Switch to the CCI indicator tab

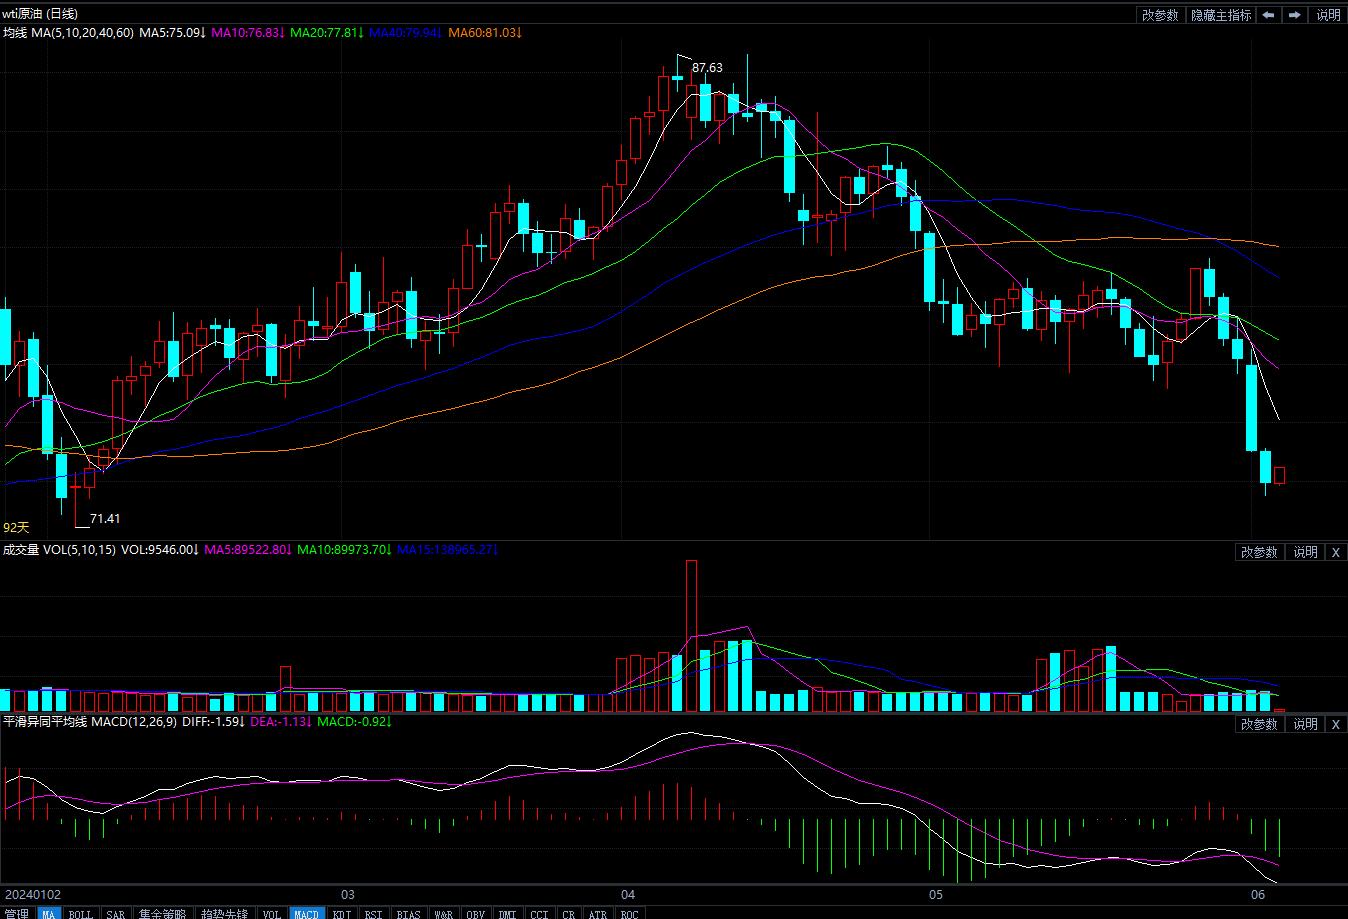pyautogui.click(x=539, y=914)
